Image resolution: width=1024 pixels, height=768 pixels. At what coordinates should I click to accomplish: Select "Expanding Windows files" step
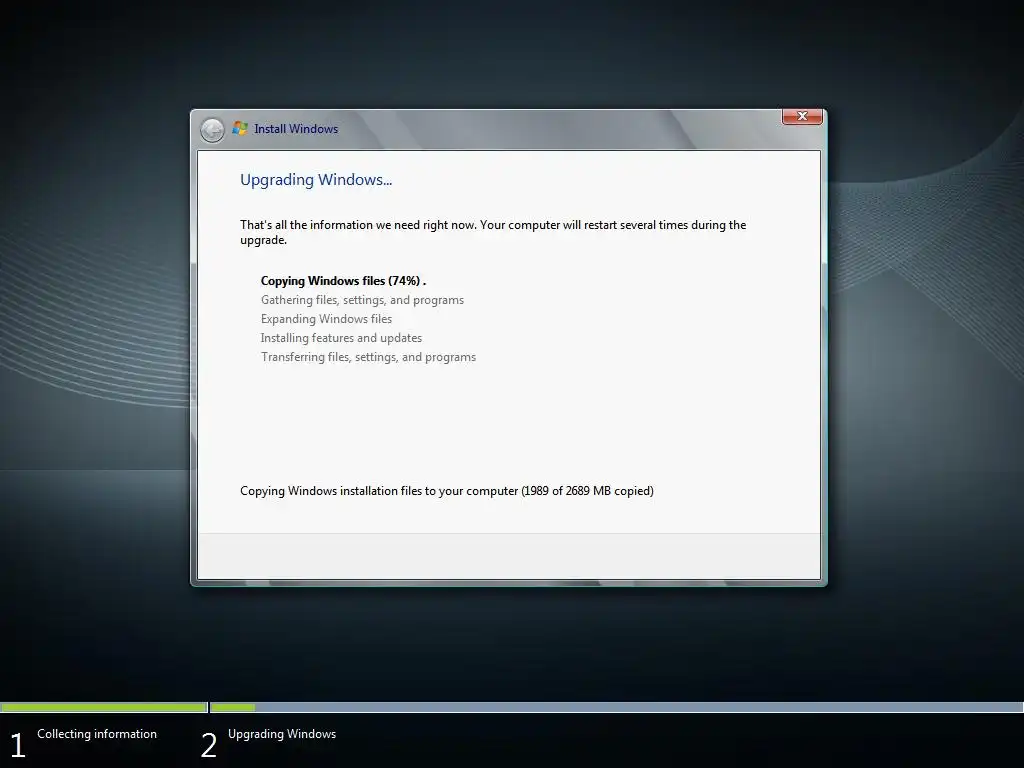(327, 319)
